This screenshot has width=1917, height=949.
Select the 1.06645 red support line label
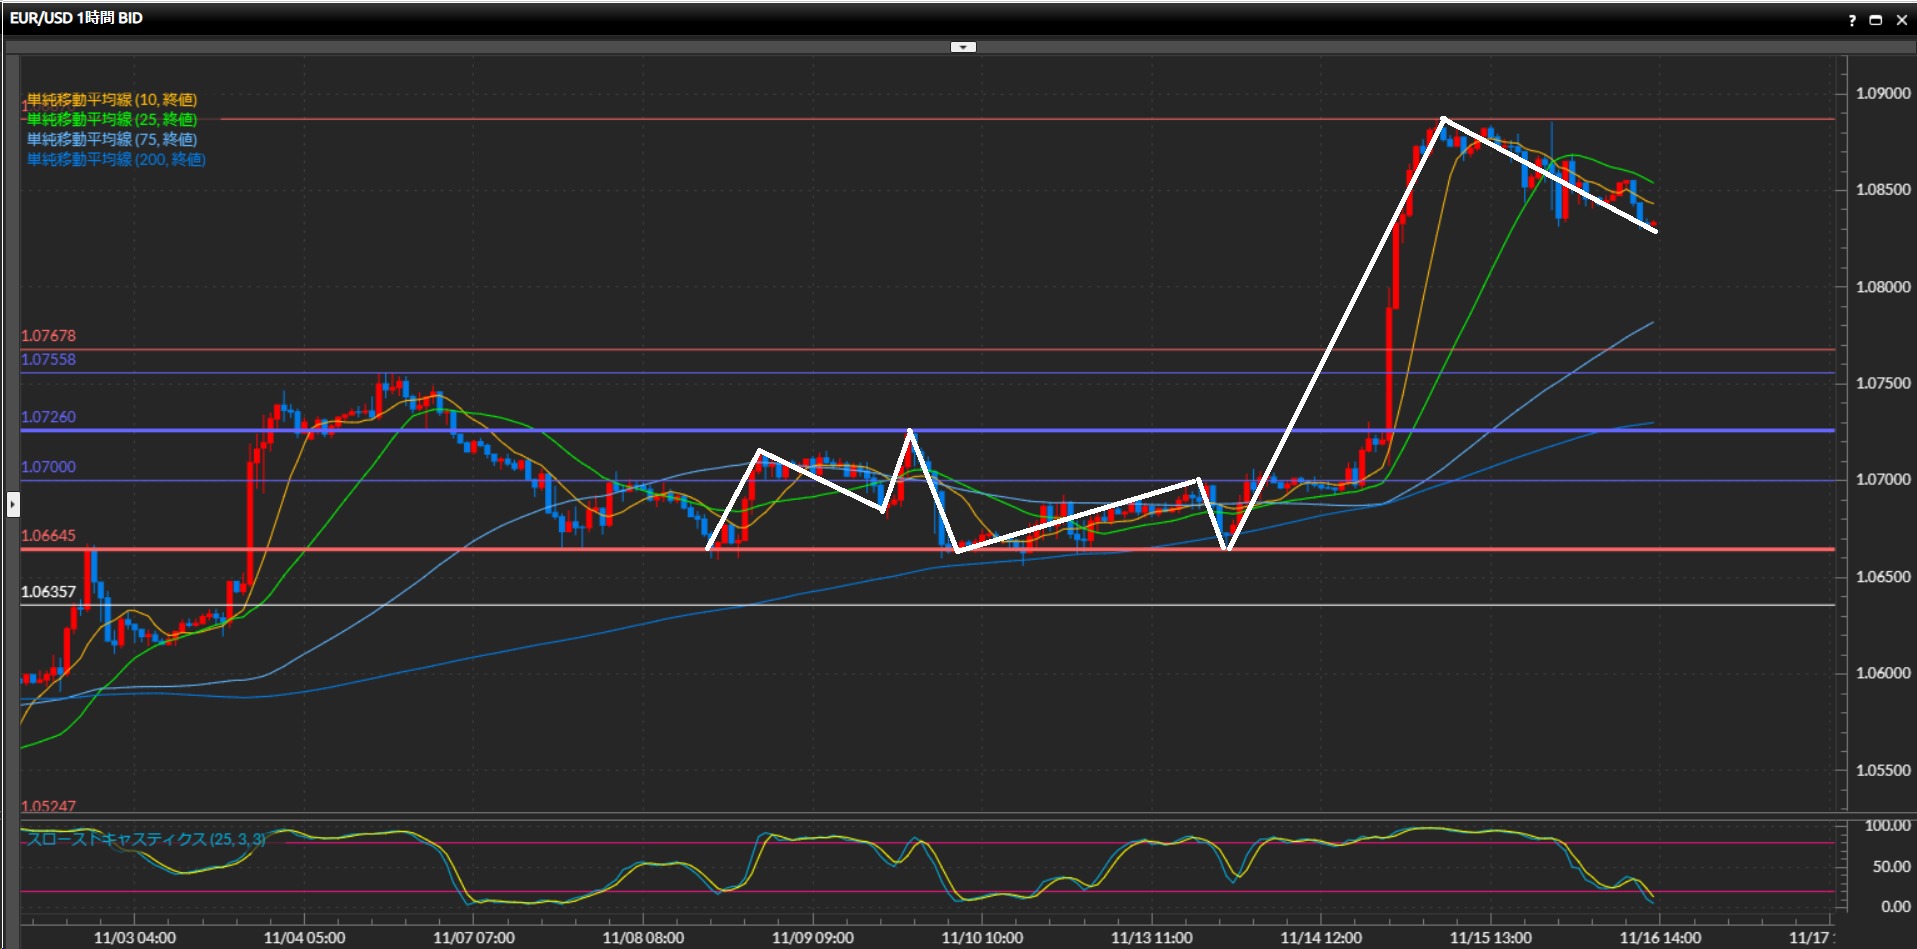48,536
